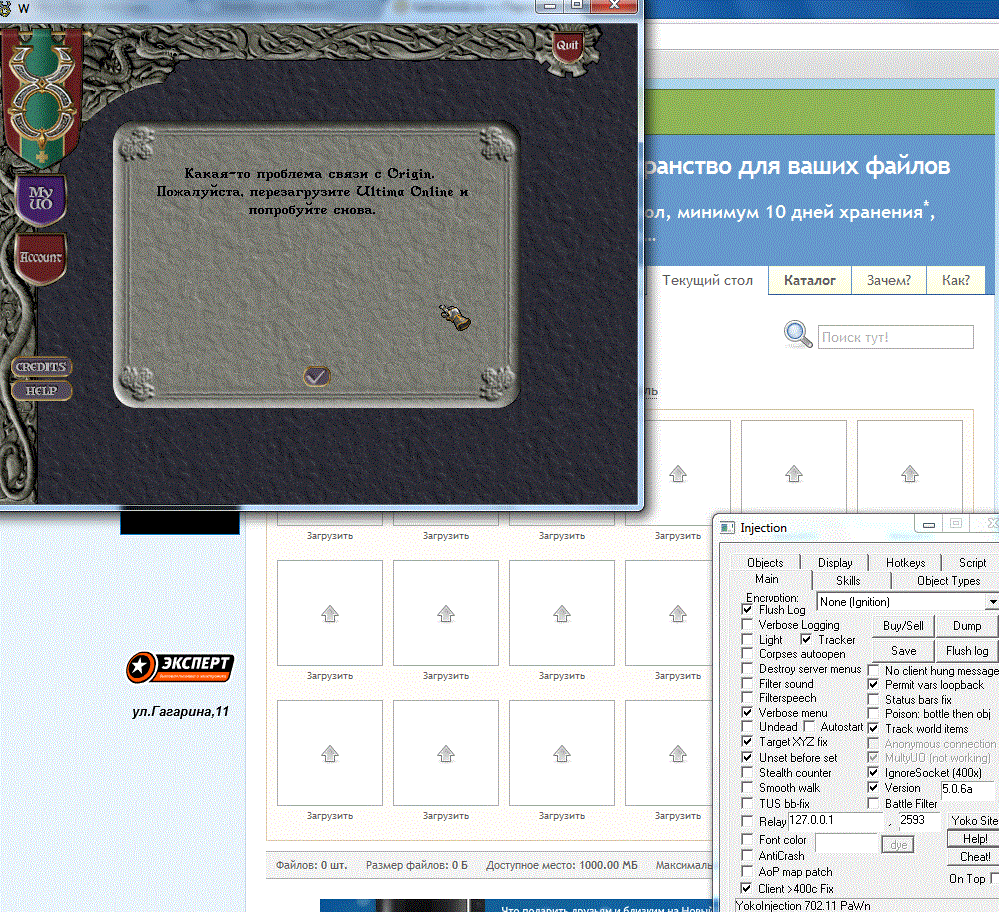This screenshot has width=999, height=915.
Task: Click the ЭКСПЕРТ store logo banner
Action: [x=180, y=666]
